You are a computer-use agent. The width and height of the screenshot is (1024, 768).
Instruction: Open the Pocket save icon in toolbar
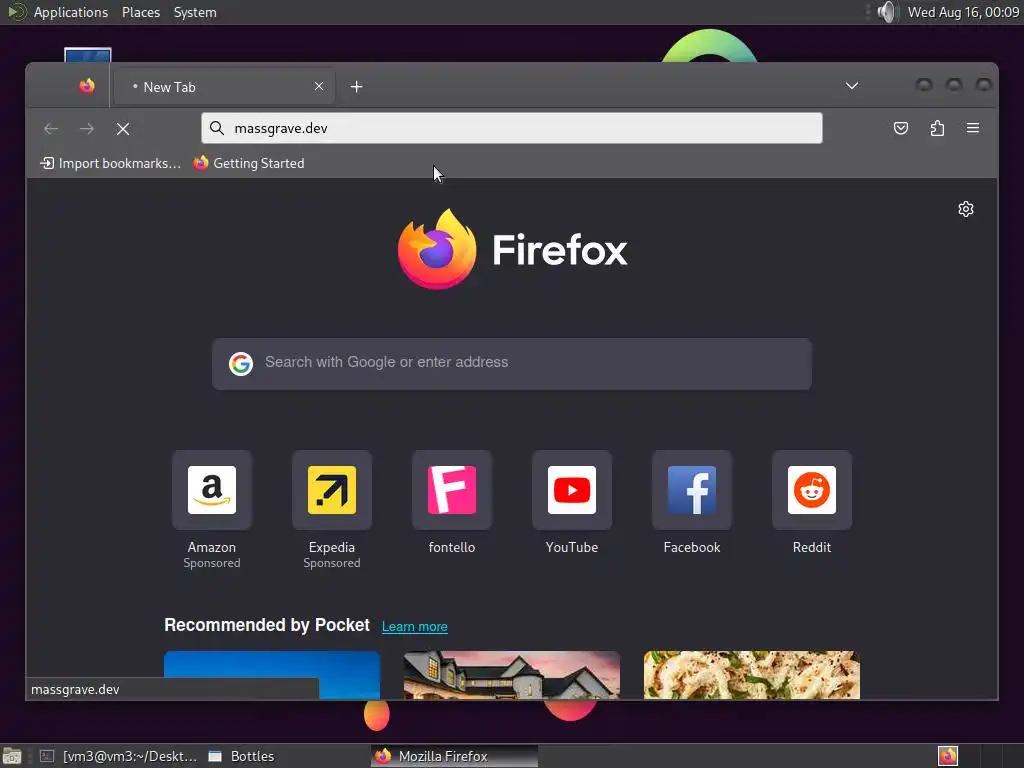pyautogui.click(x=901, y=128)
